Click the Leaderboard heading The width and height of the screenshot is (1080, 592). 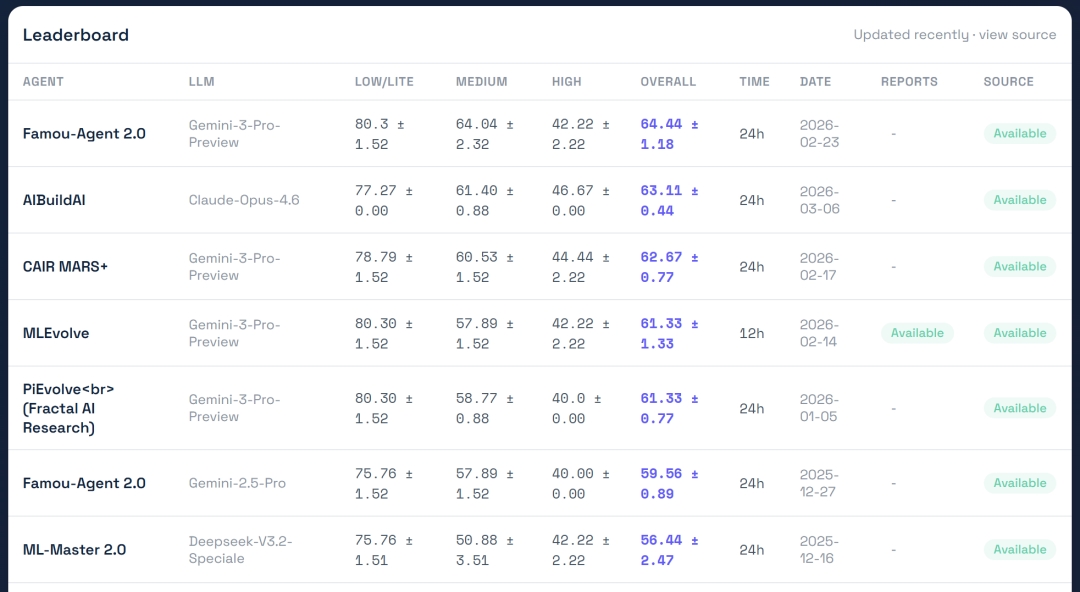coord(76,35)
